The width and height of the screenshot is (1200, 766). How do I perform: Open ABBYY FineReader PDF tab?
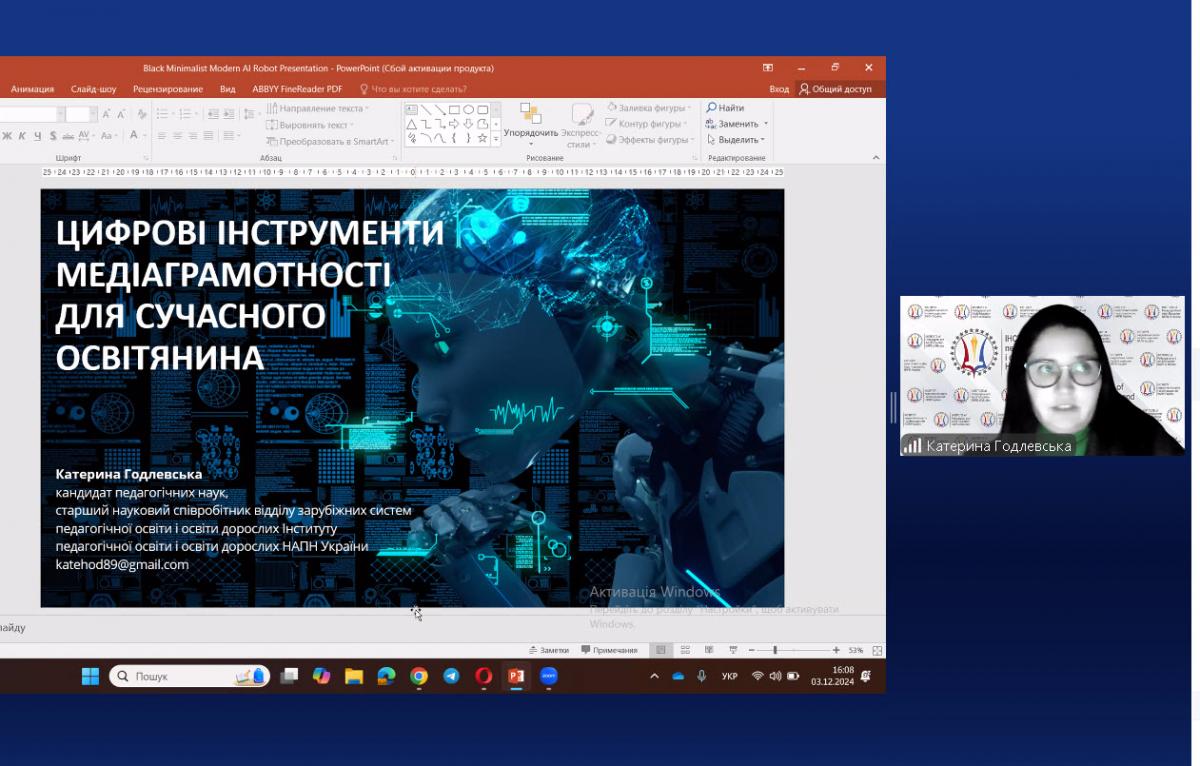pos(297,89)
